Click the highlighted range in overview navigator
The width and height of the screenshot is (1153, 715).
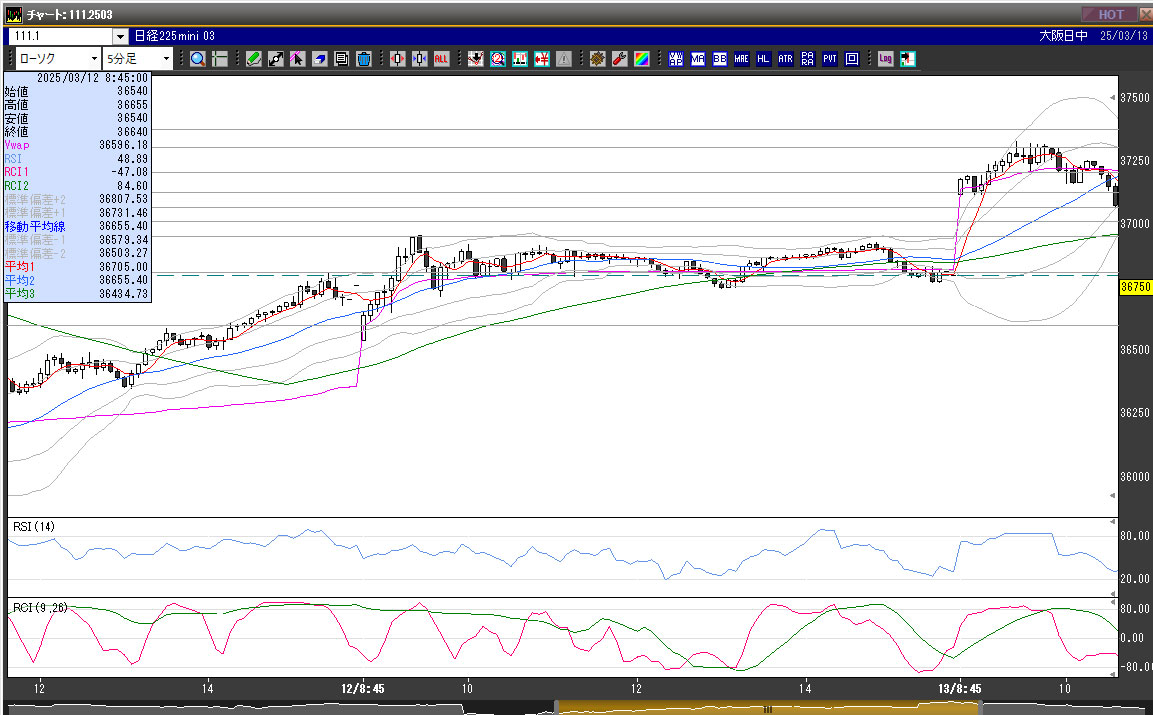click(x=768, y=708)
